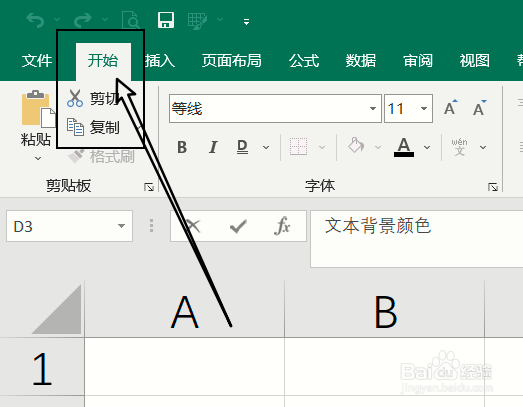Open phonetic guide dropdown arrow
The height and width of the screenshot is (407, 523).
[483, 147]
